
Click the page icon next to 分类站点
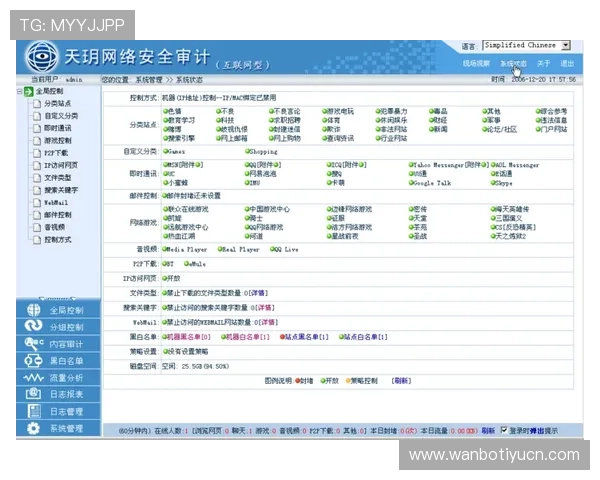[x=37, y=104]
